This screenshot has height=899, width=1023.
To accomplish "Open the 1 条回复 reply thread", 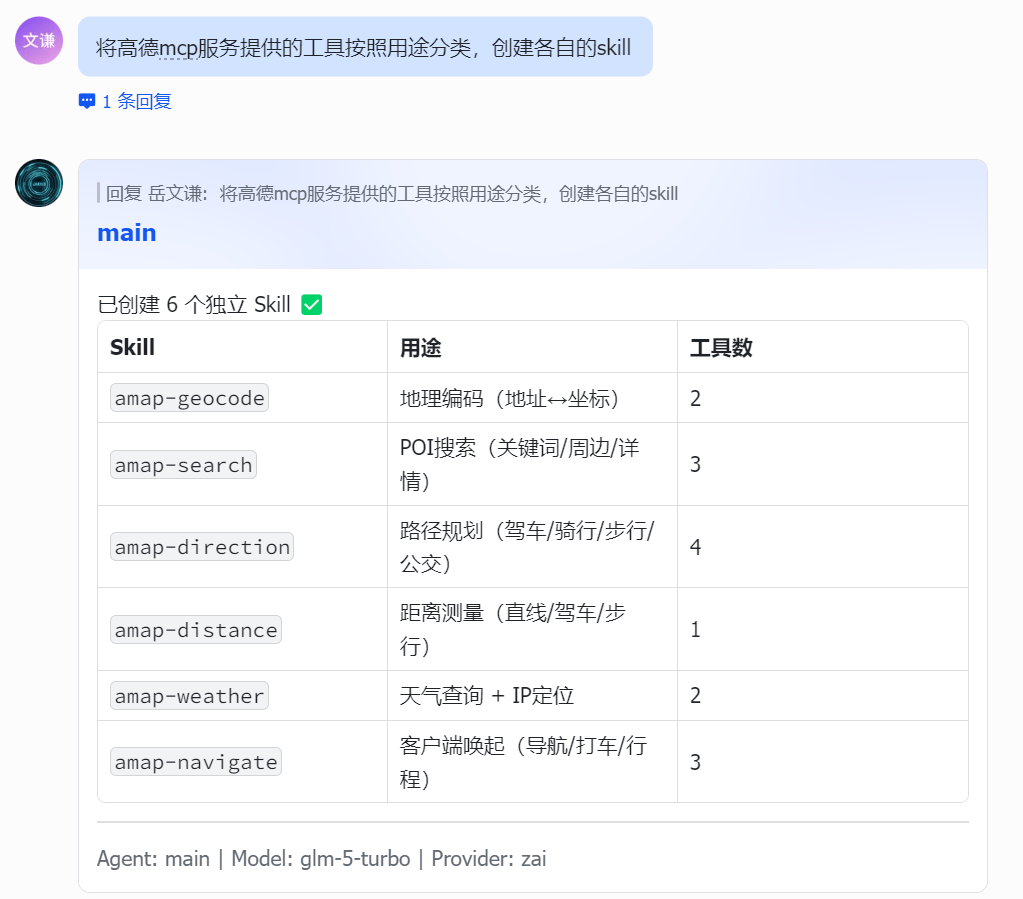I will pos(123,100).
